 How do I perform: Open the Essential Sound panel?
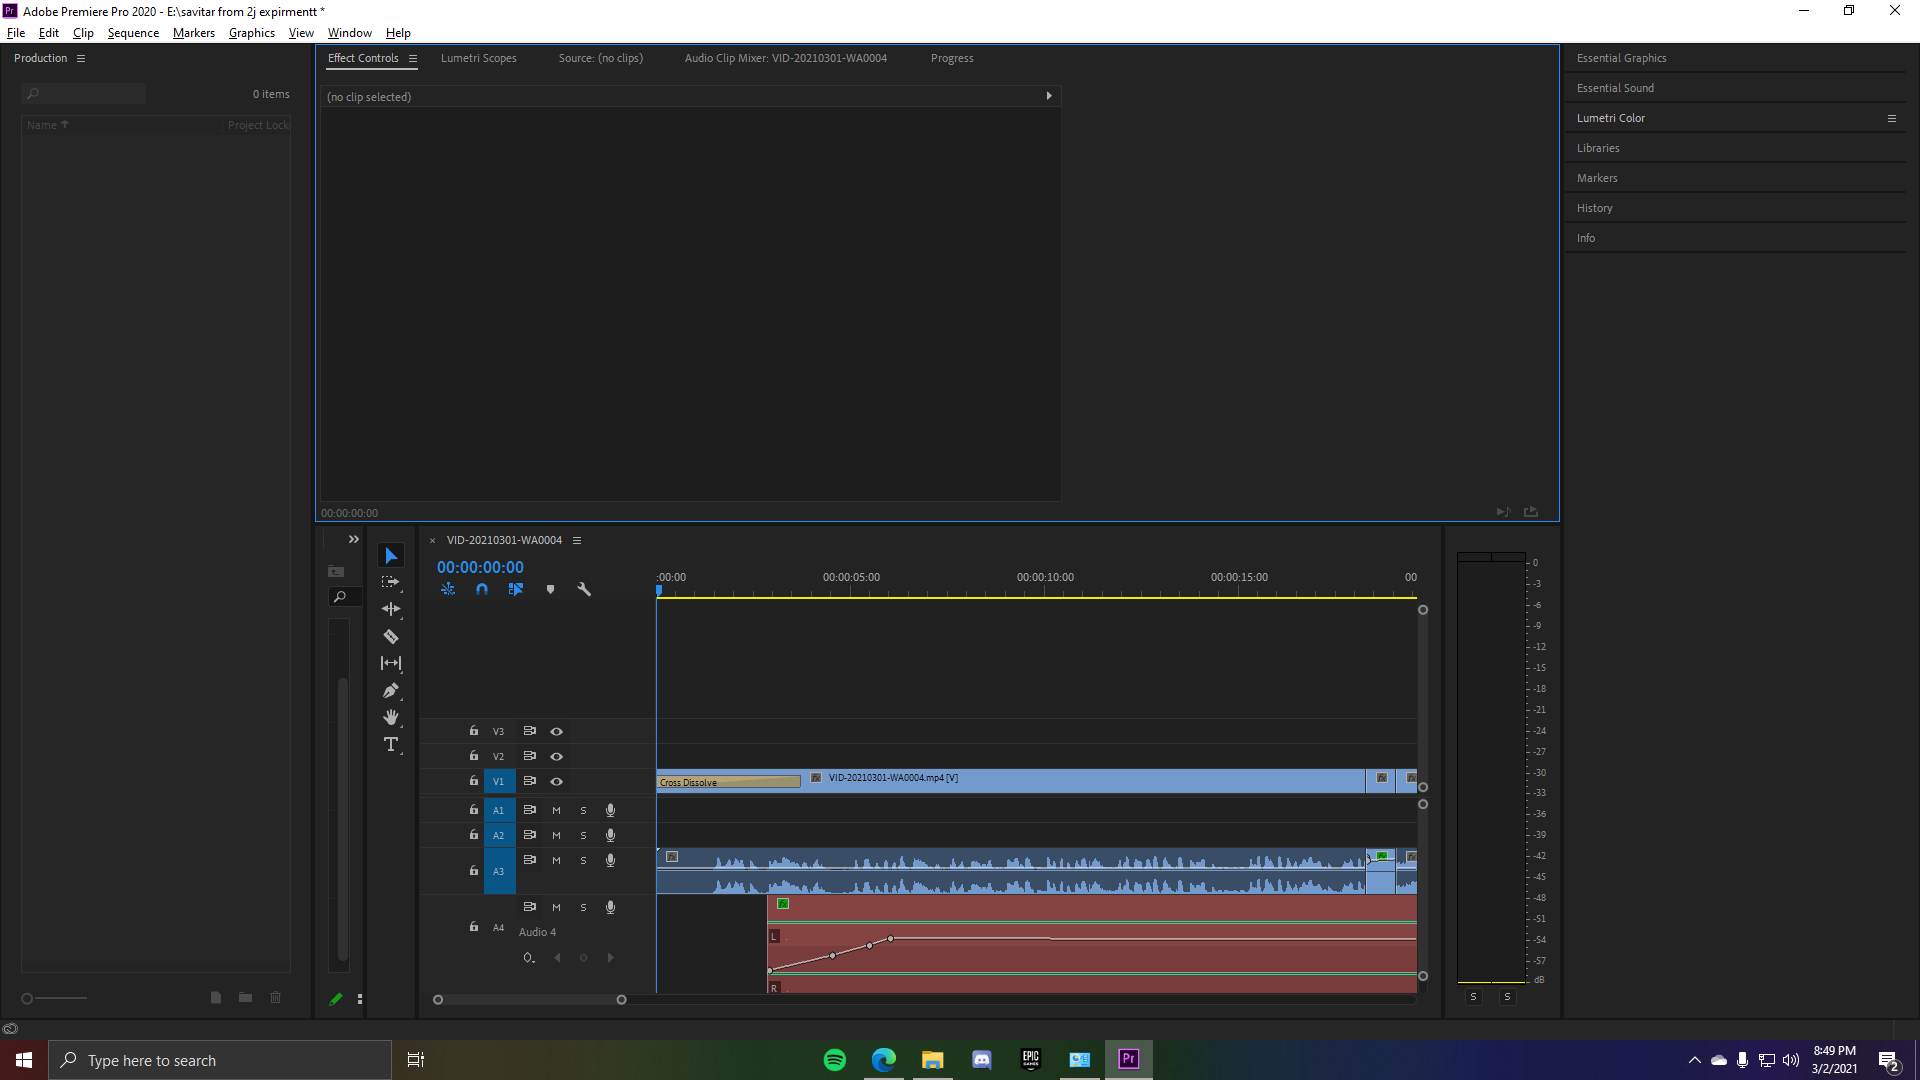click(1616, 88)
